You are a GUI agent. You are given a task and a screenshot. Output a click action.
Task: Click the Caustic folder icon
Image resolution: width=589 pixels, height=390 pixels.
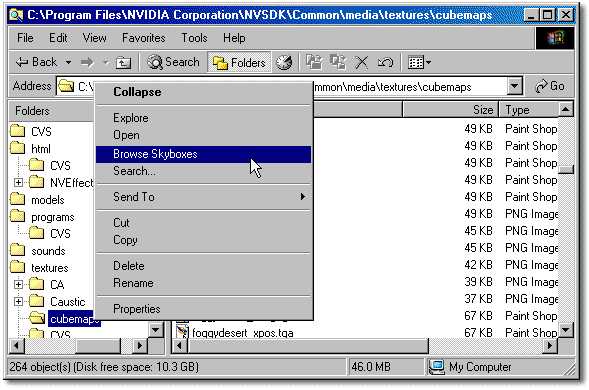[x=37, y=301]
